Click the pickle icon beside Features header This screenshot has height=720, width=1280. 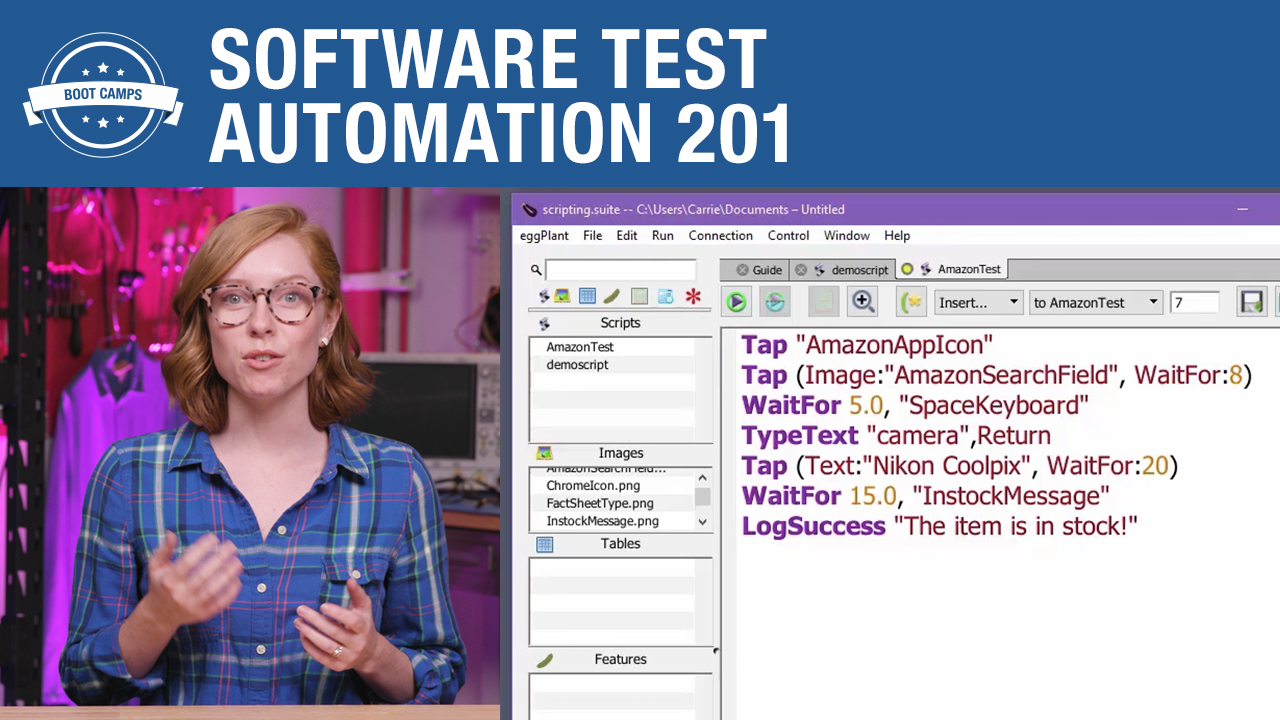point(544,660)
